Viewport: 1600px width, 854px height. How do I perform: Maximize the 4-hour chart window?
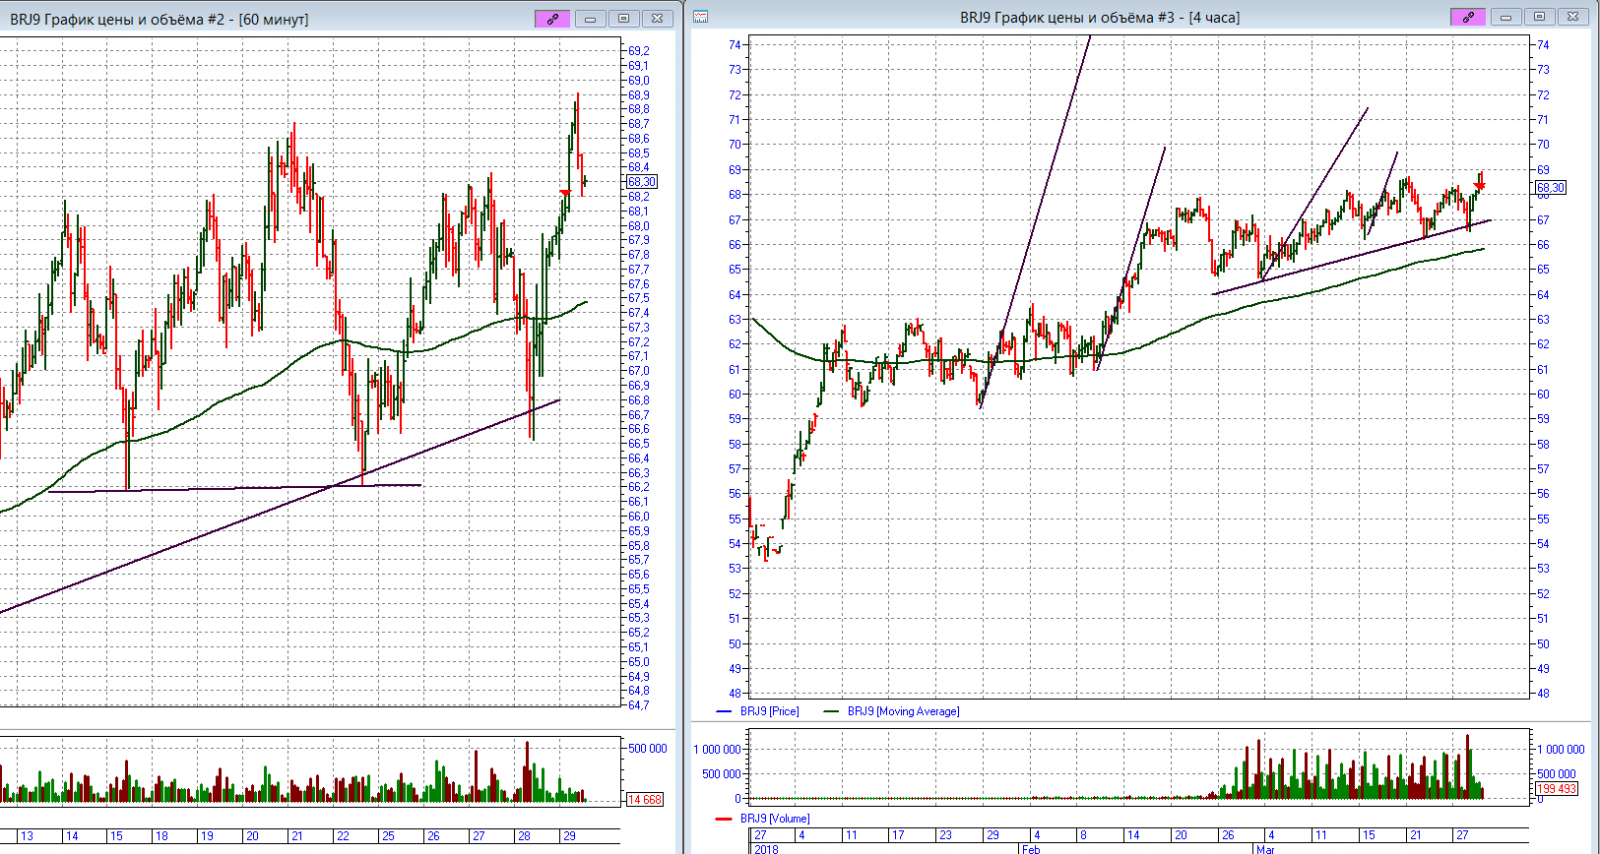(1540, 17)
